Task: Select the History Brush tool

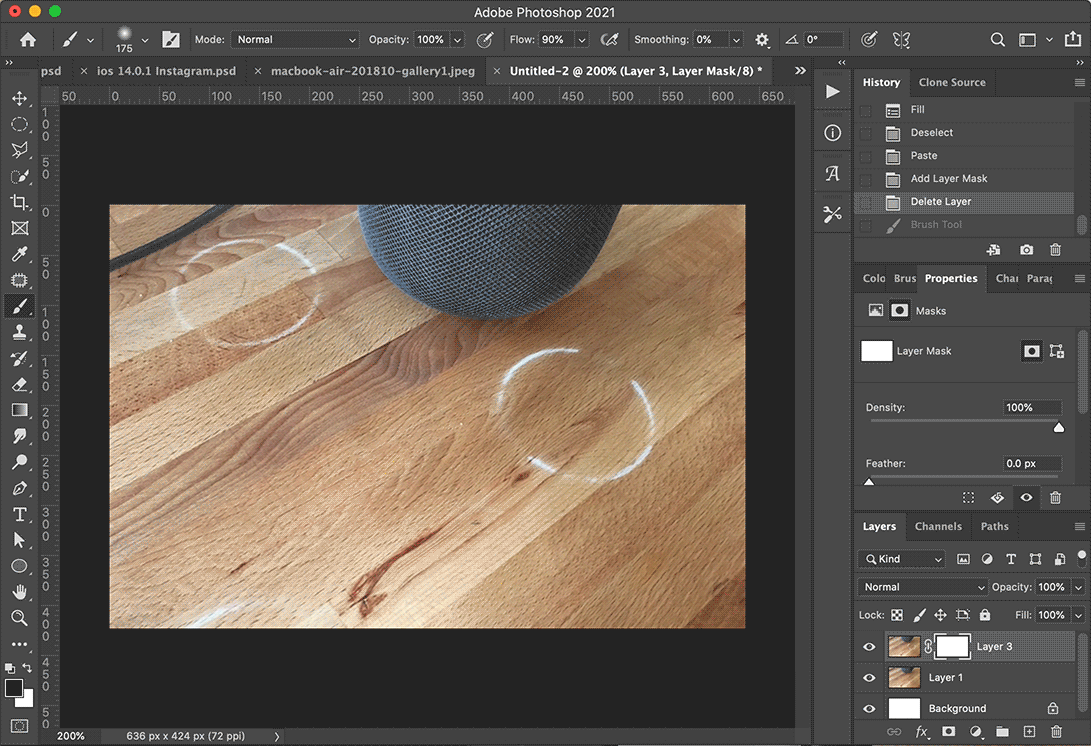Action: (x=19, y=358)
